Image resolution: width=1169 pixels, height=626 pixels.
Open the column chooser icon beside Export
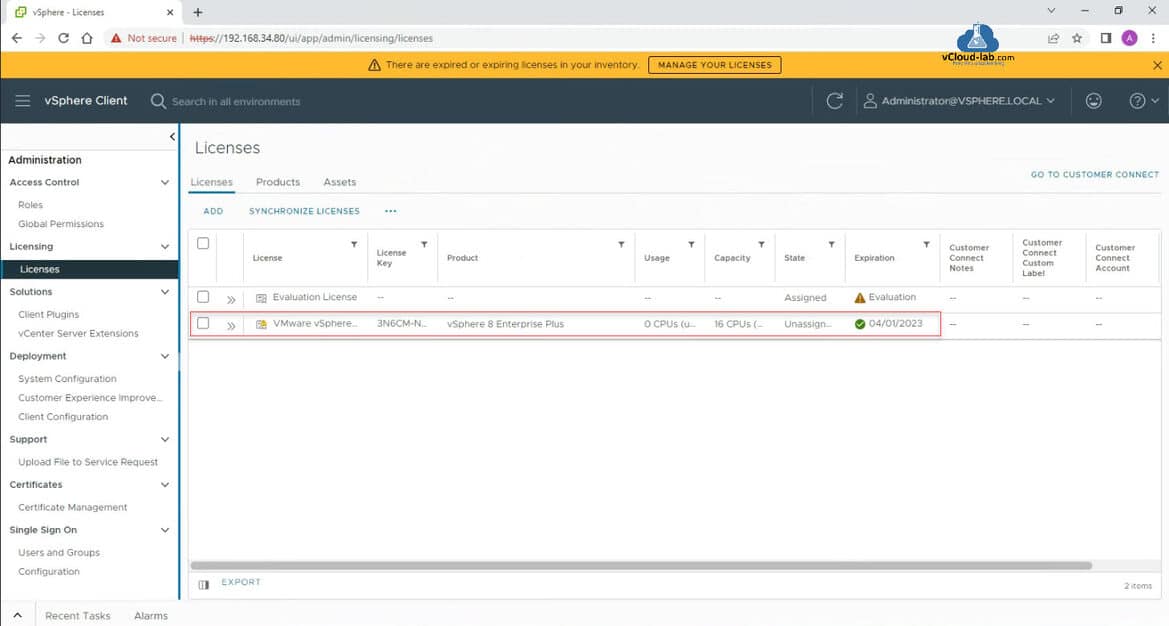[x=204, y=584]
